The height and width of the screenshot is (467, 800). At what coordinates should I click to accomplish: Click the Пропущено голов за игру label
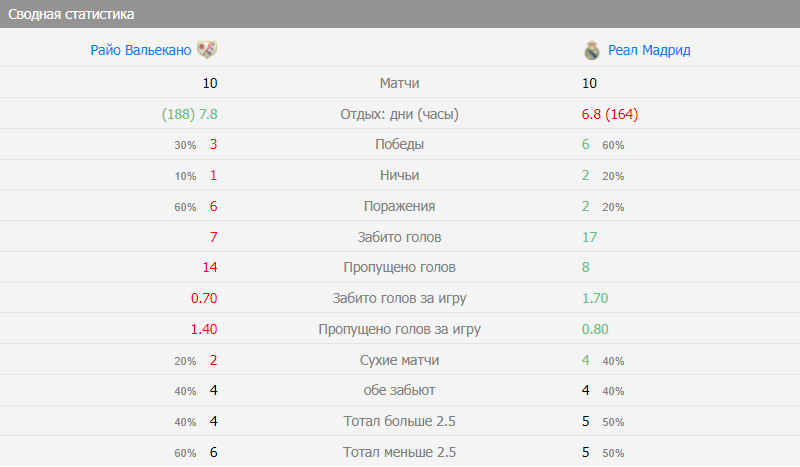[400, 329]
